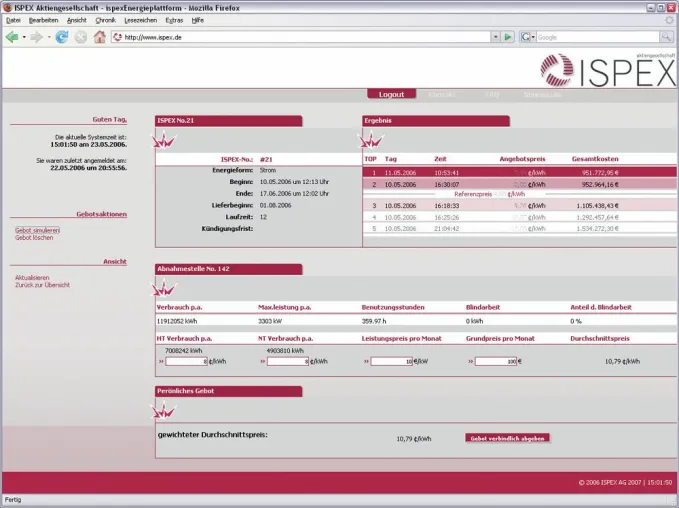
Task: Open the search engine selector dropdown
Action: coord(528,37)
